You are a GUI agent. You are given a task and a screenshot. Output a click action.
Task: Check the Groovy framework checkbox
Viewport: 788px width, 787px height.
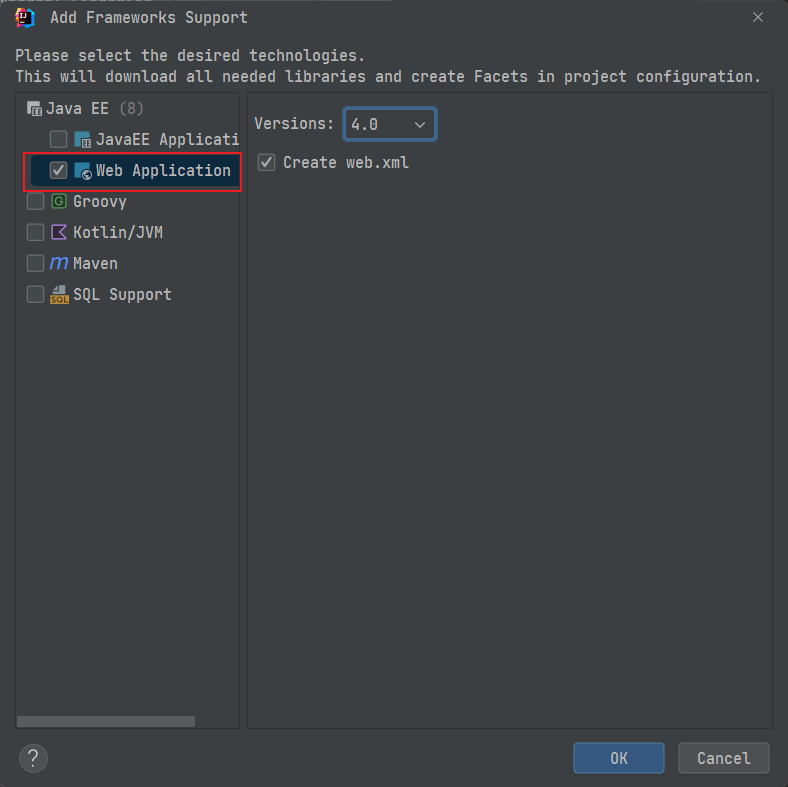coord(35,202)
